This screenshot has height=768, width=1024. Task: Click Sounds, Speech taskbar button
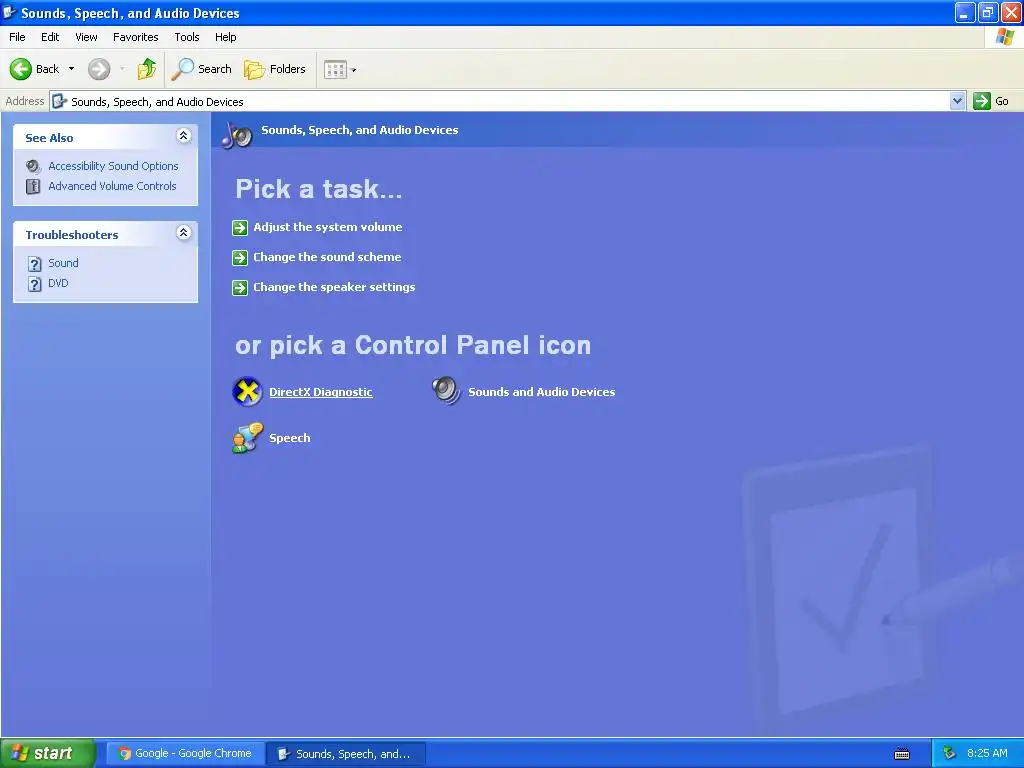click(346, 754)
